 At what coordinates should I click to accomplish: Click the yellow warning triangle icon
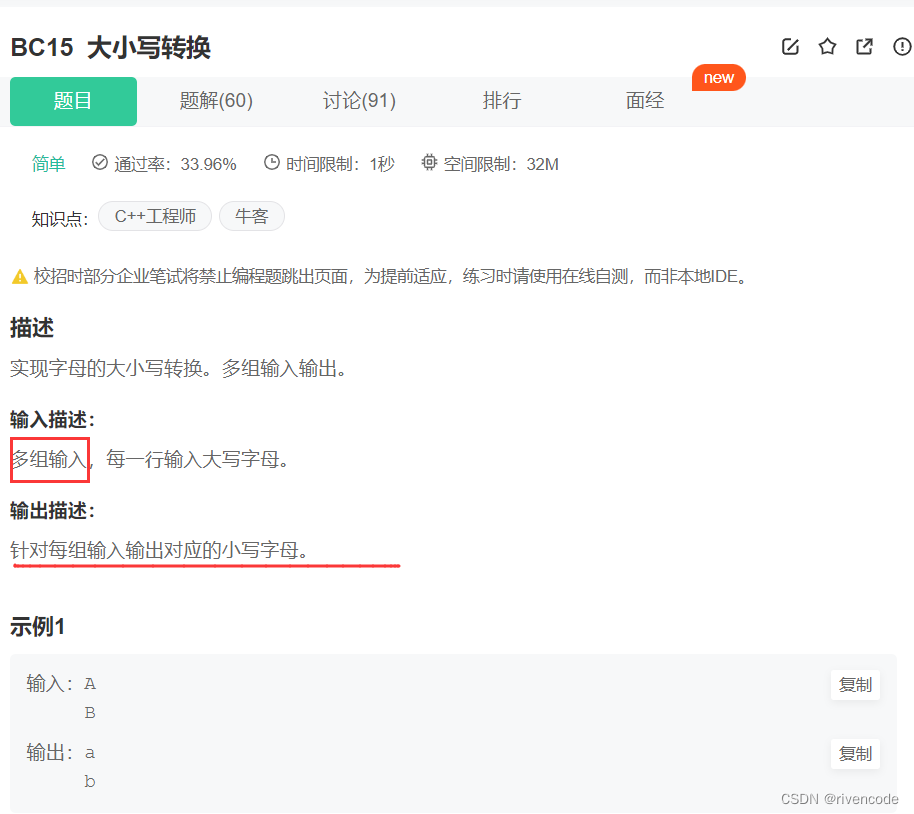20,276
